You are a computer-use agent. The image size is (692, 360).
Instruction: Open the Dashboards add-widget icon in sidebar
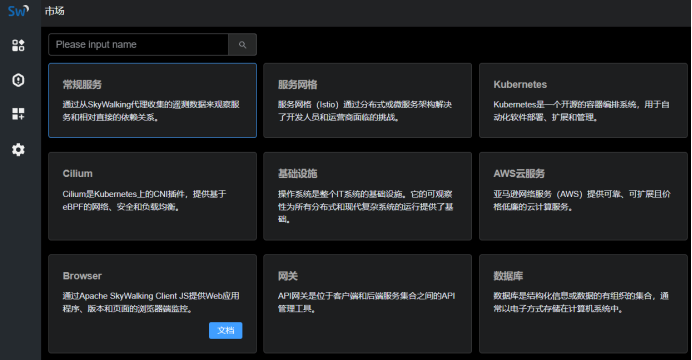pos(18,114)
